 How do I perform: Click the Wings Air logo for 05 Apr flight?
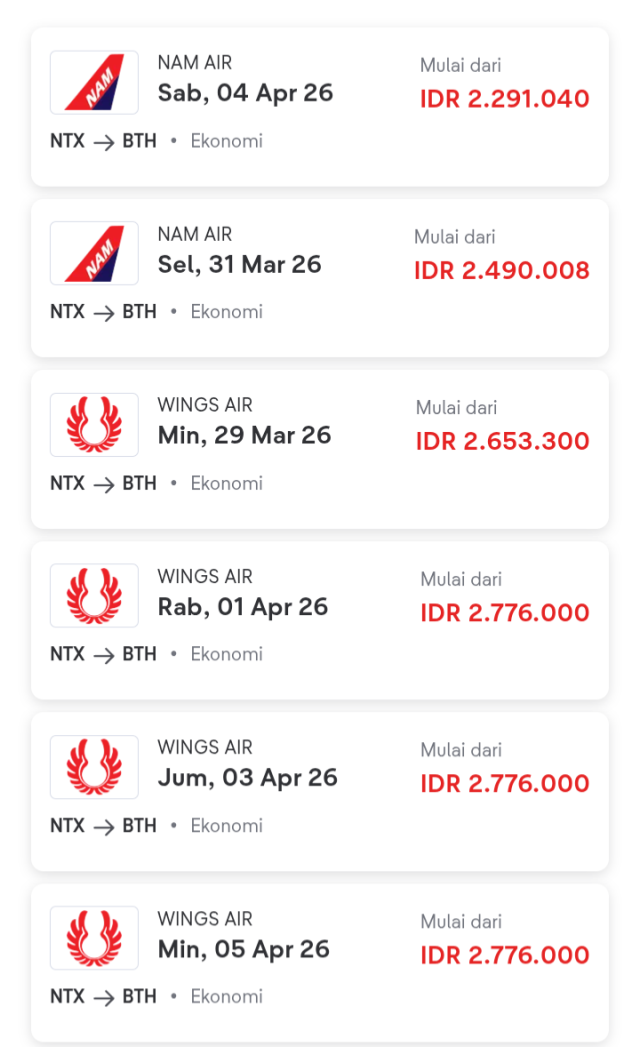pos(94,938)
